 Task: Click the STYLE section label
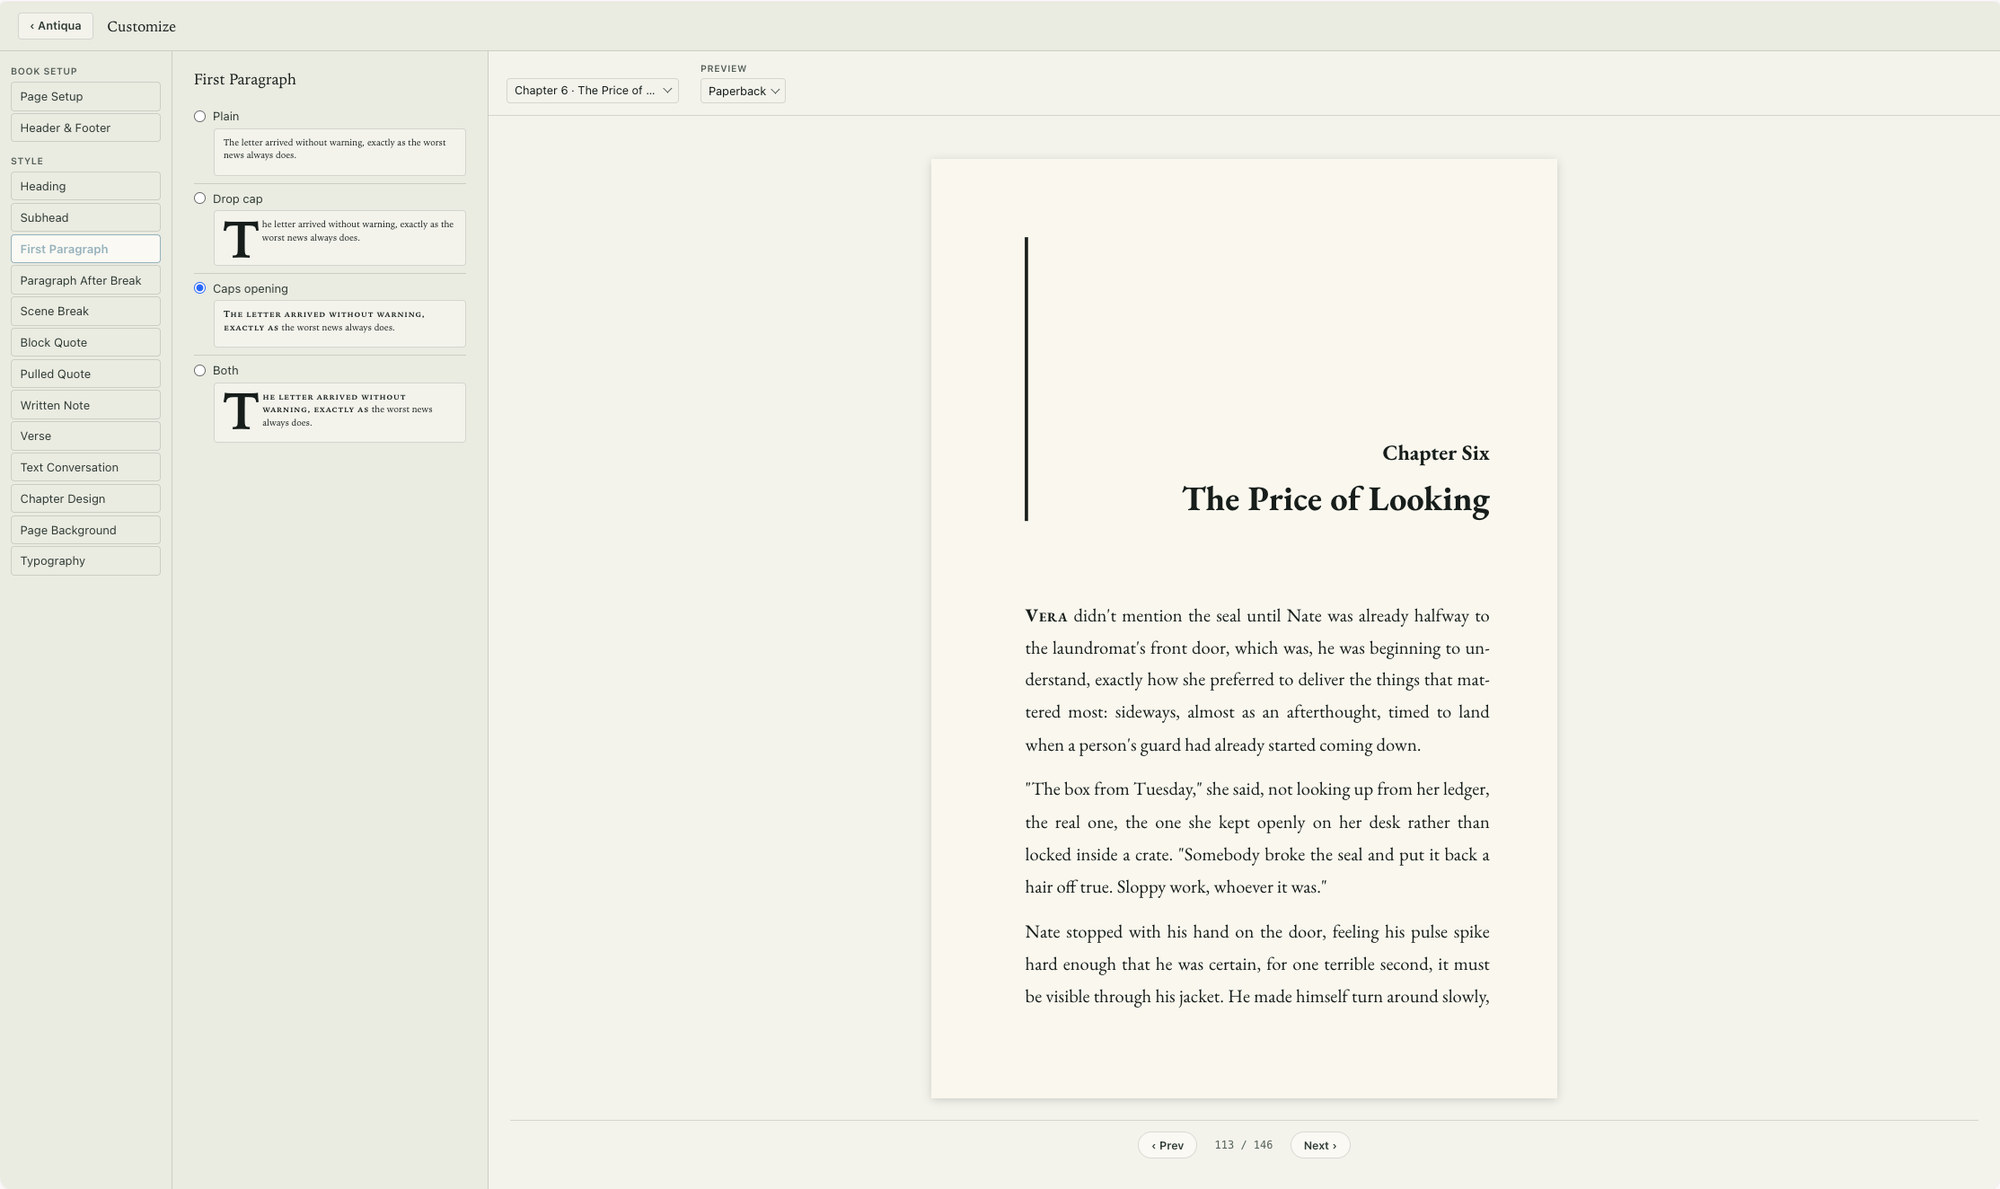tap(27, 161)
